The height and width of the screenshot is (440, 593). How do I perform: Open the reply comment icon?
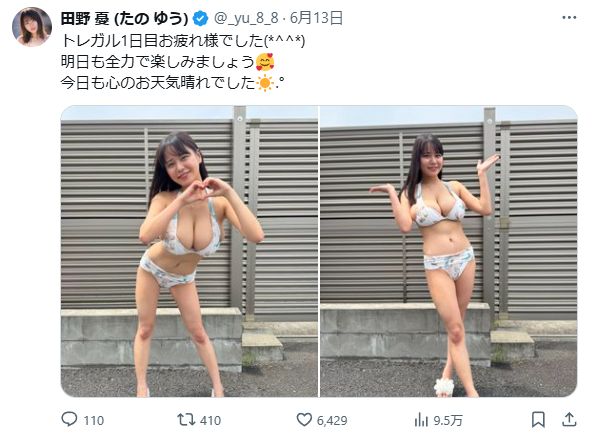(x=69, y=419)
